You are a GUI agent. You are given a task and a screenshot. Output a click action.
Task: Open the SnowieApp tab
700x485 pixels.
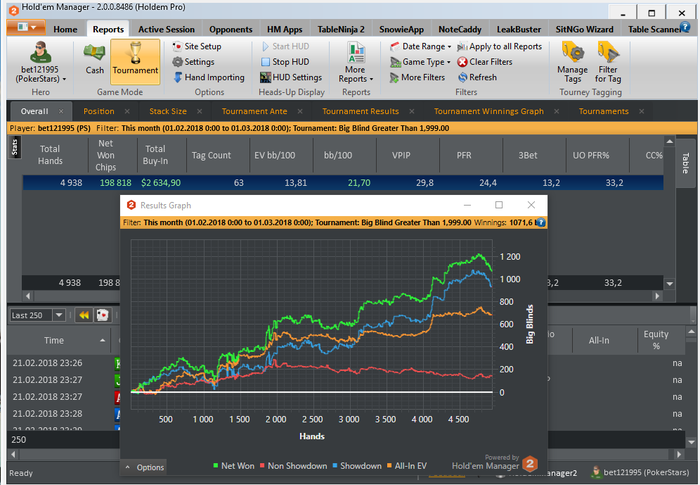tap(401, 29)
